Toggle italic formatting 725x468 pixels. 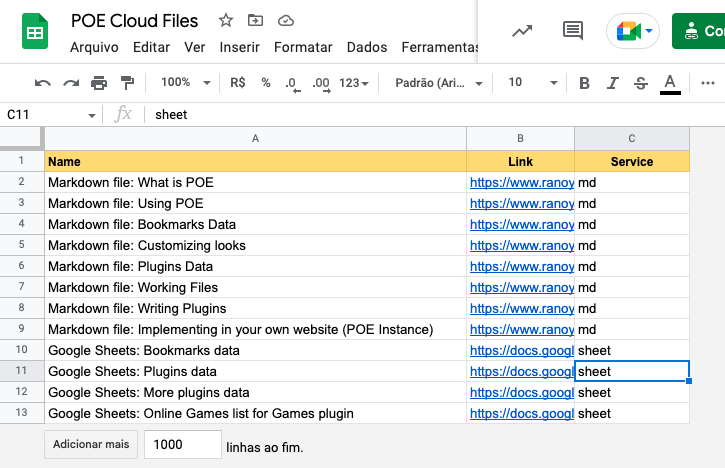click(x=613, y=83)
